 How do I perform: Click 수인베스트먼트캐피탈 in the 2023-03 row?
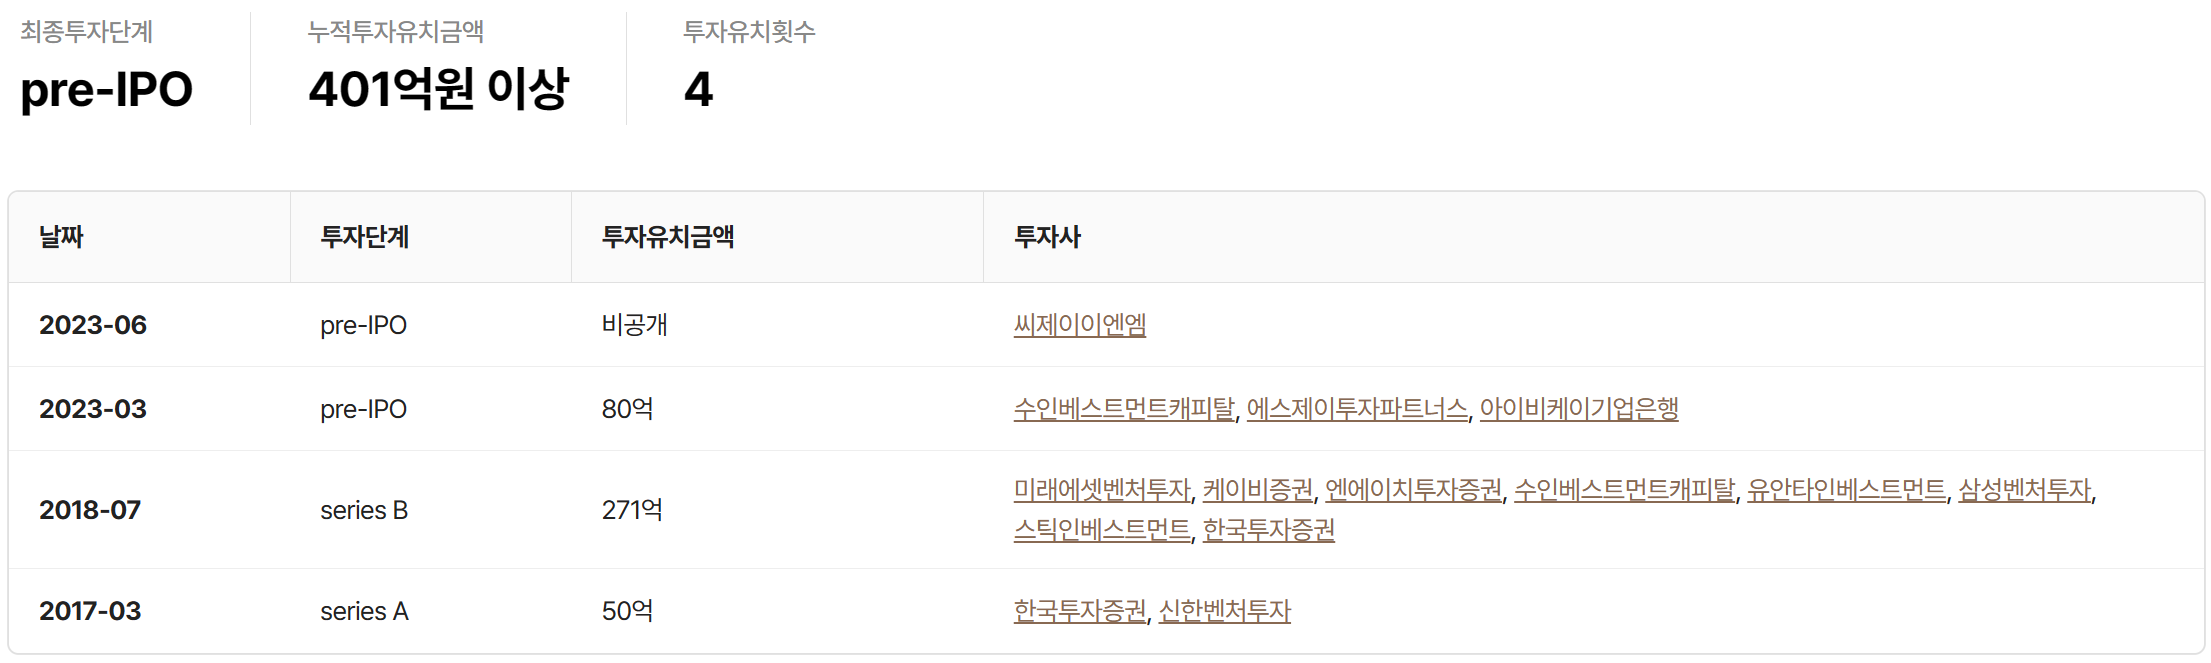click(x=1124, y=409)
